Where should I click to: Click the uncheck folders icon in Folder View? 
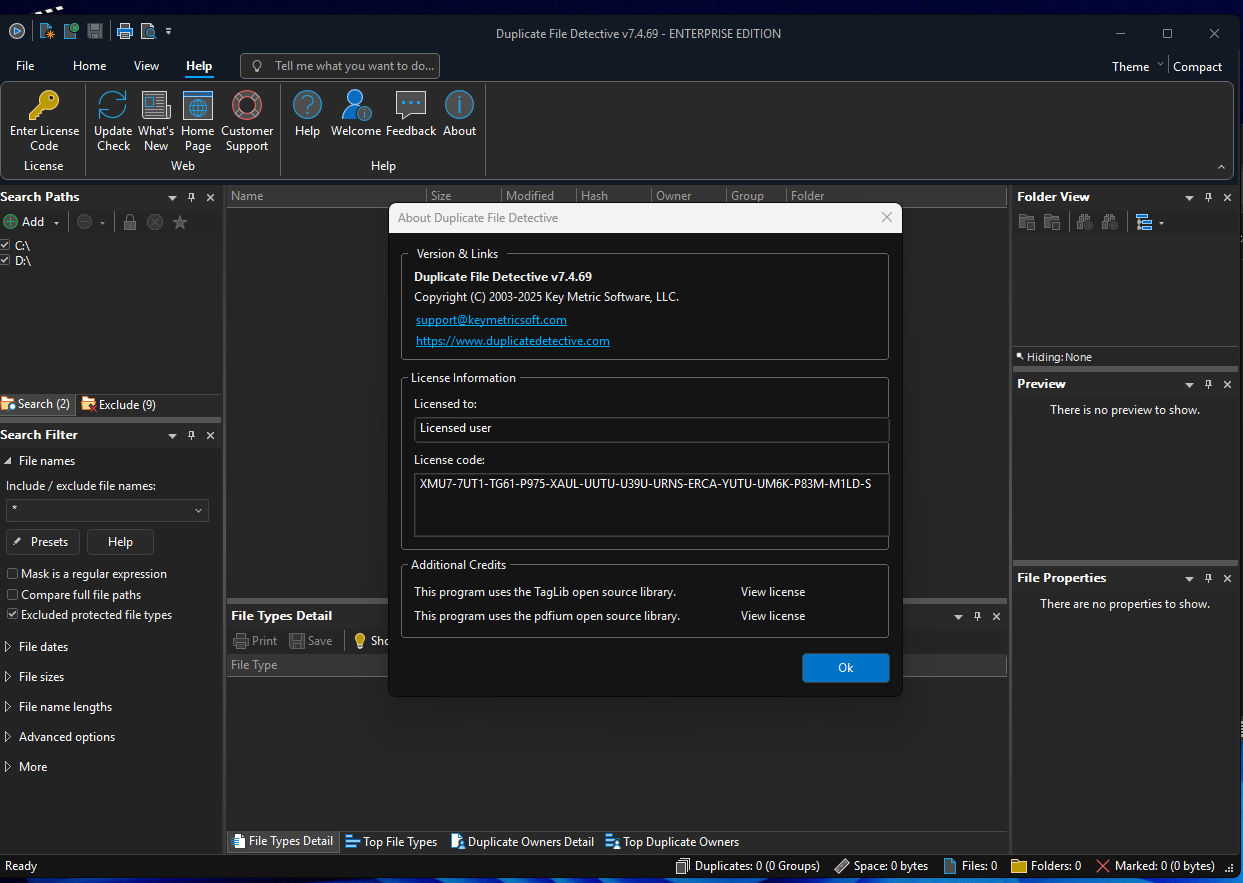coord(1051,222)
